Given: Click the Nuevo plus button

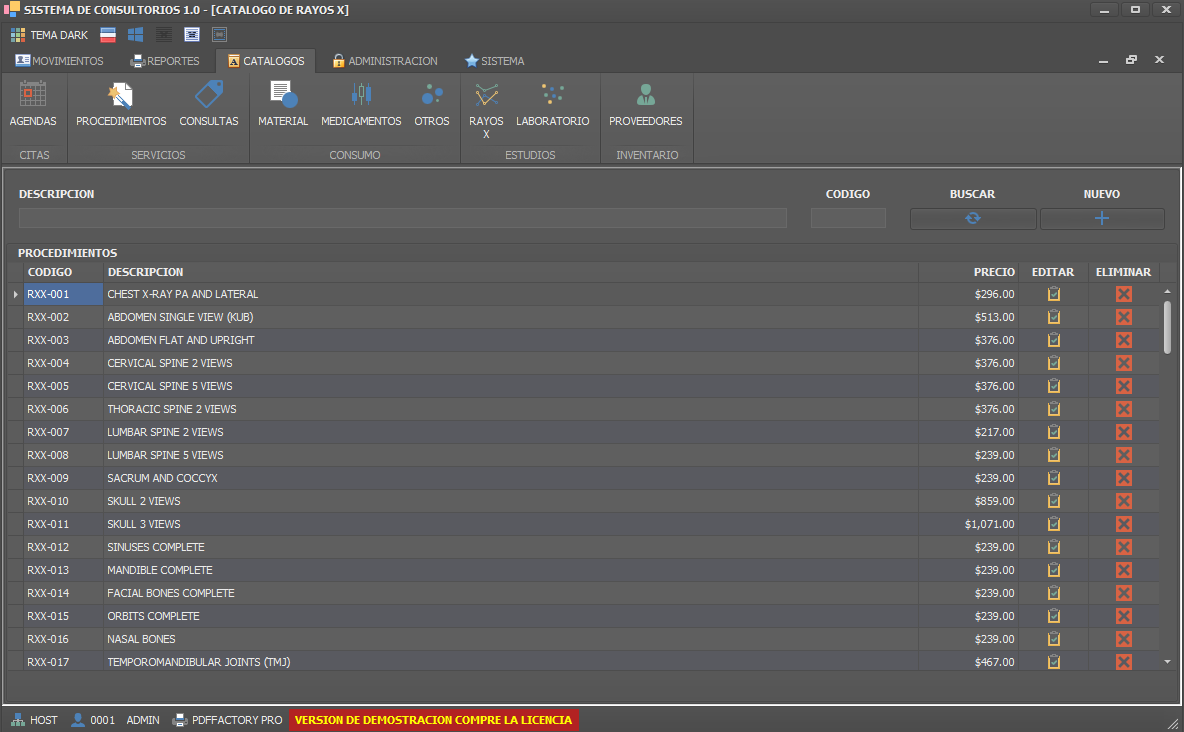Looking at the screenshot, I should pyautogui.click(x=1102, y=219).
